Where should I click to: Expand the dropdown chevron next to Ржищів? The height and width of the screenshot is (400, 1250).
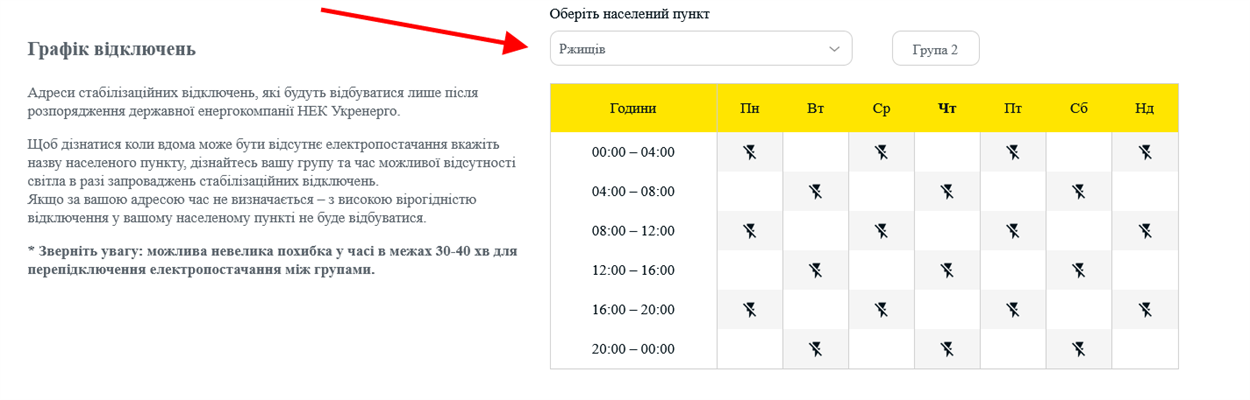point(834,49)
